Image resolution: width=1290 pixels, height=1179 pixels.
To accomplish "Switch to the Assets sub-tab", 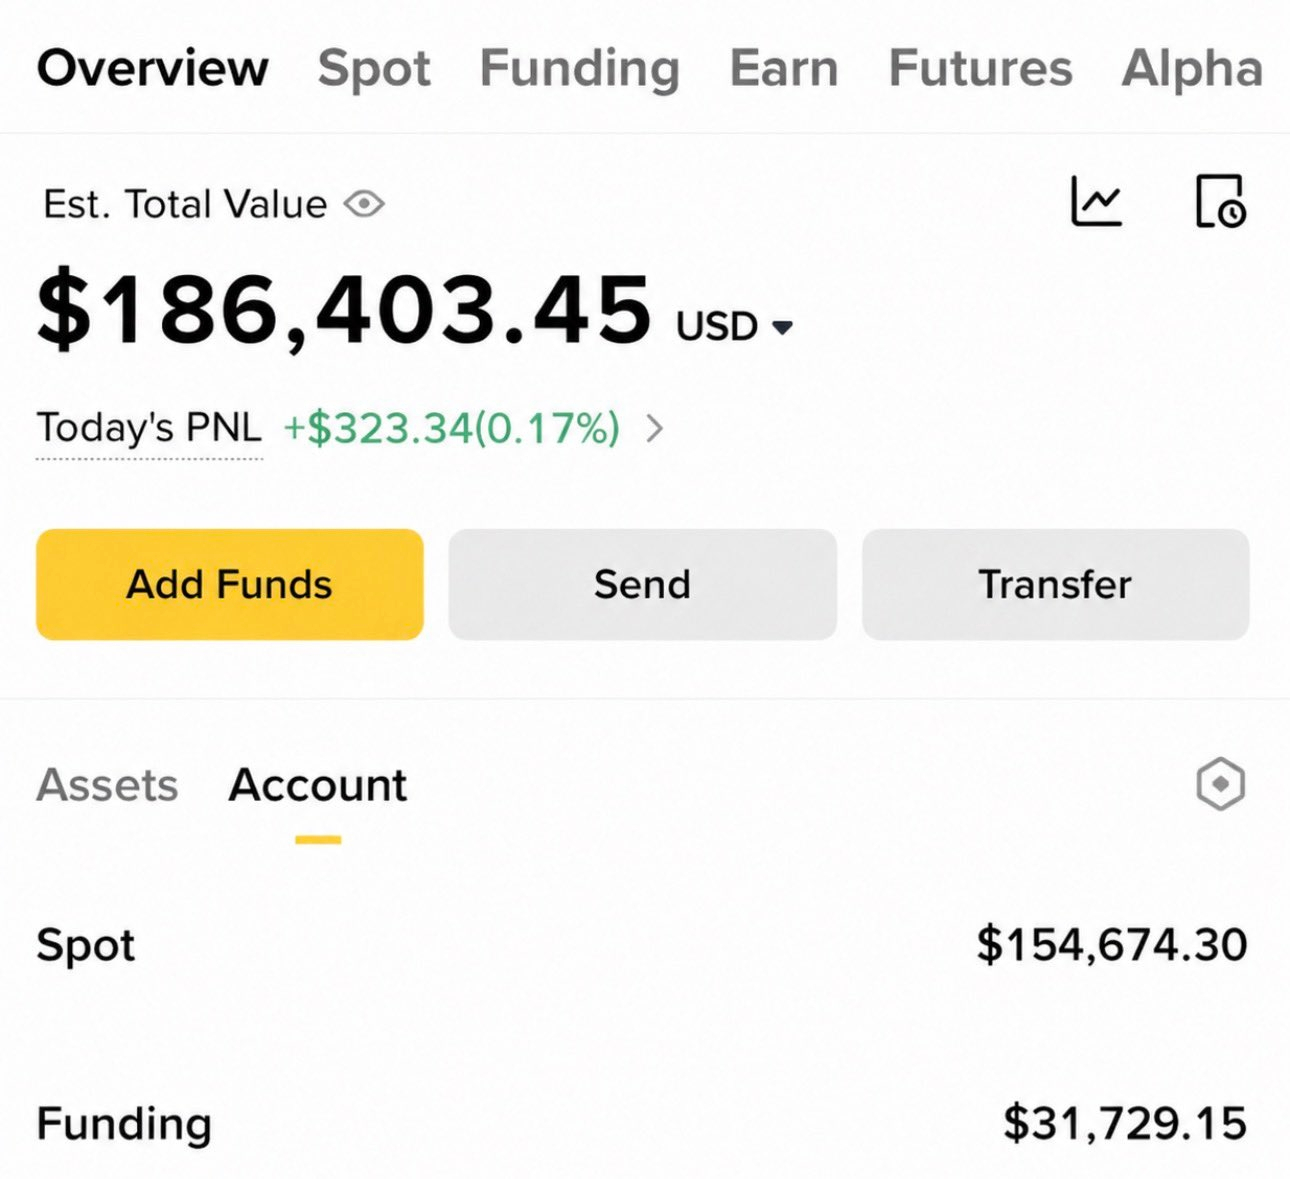I will click(x=107, y=785).
